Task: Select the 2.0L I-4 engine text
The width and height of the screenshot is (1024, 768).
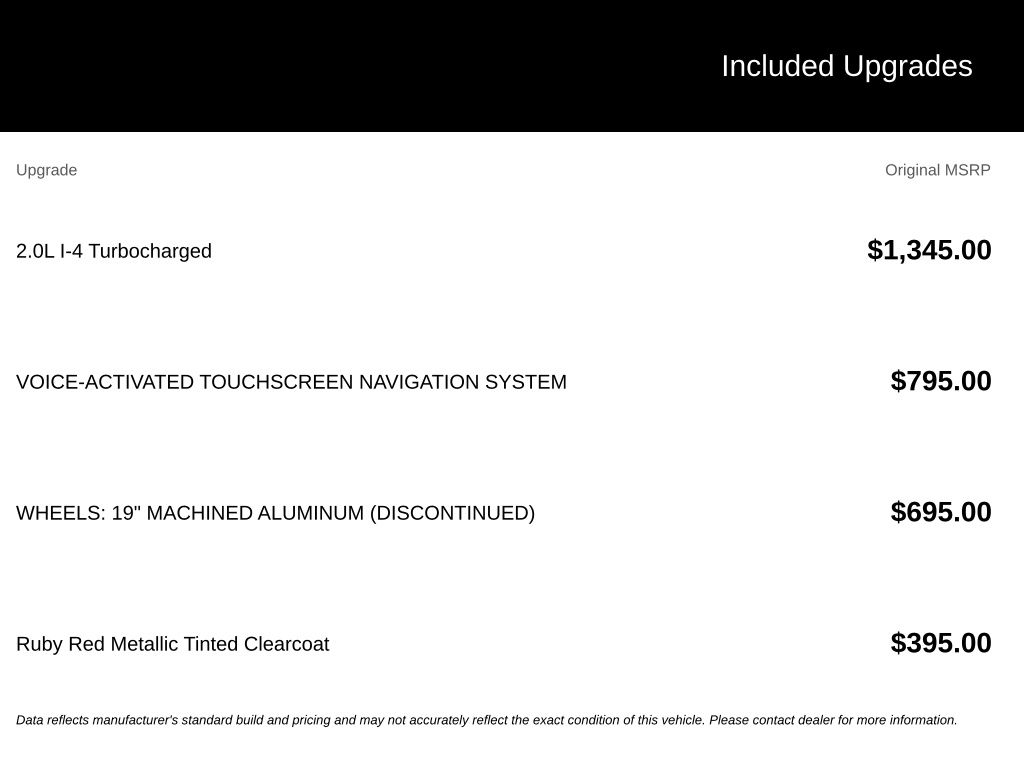Action: 50,251
